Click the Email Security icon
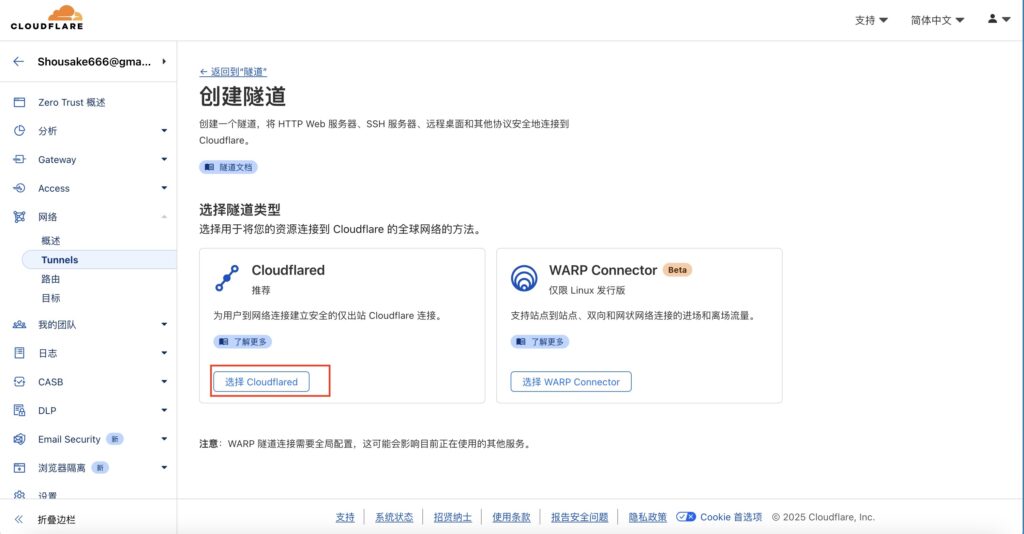1024x534 pixels. (20, 439)
